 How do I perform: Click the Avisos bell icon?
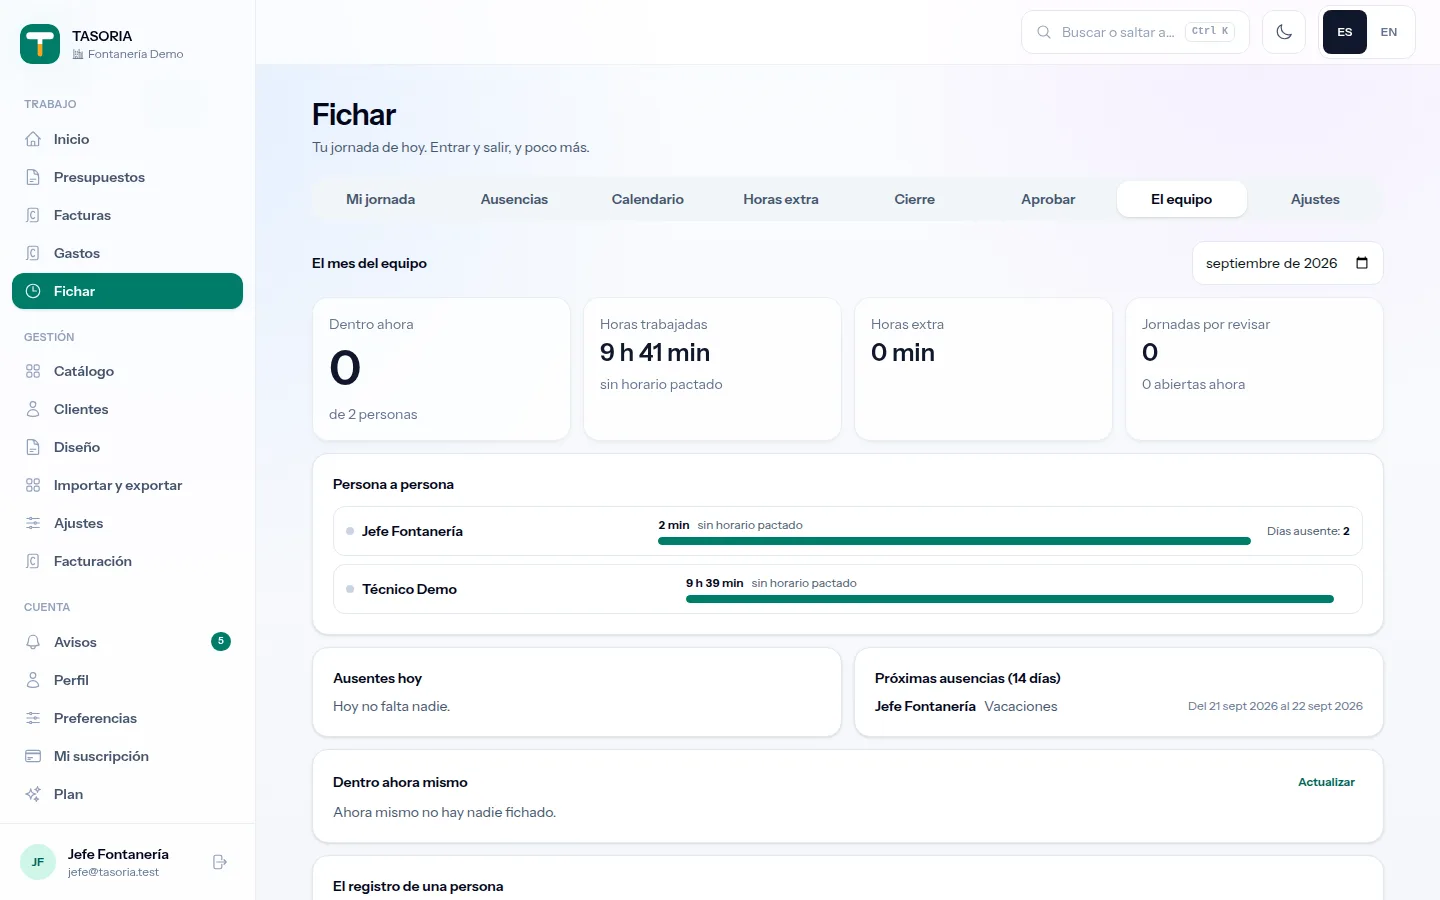tap(33, 642)
